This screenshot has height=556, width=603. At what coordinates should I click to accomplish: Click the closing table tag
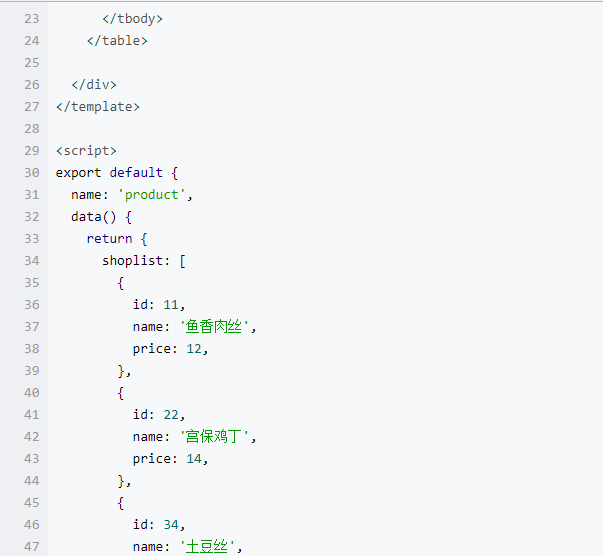point(117,40)
